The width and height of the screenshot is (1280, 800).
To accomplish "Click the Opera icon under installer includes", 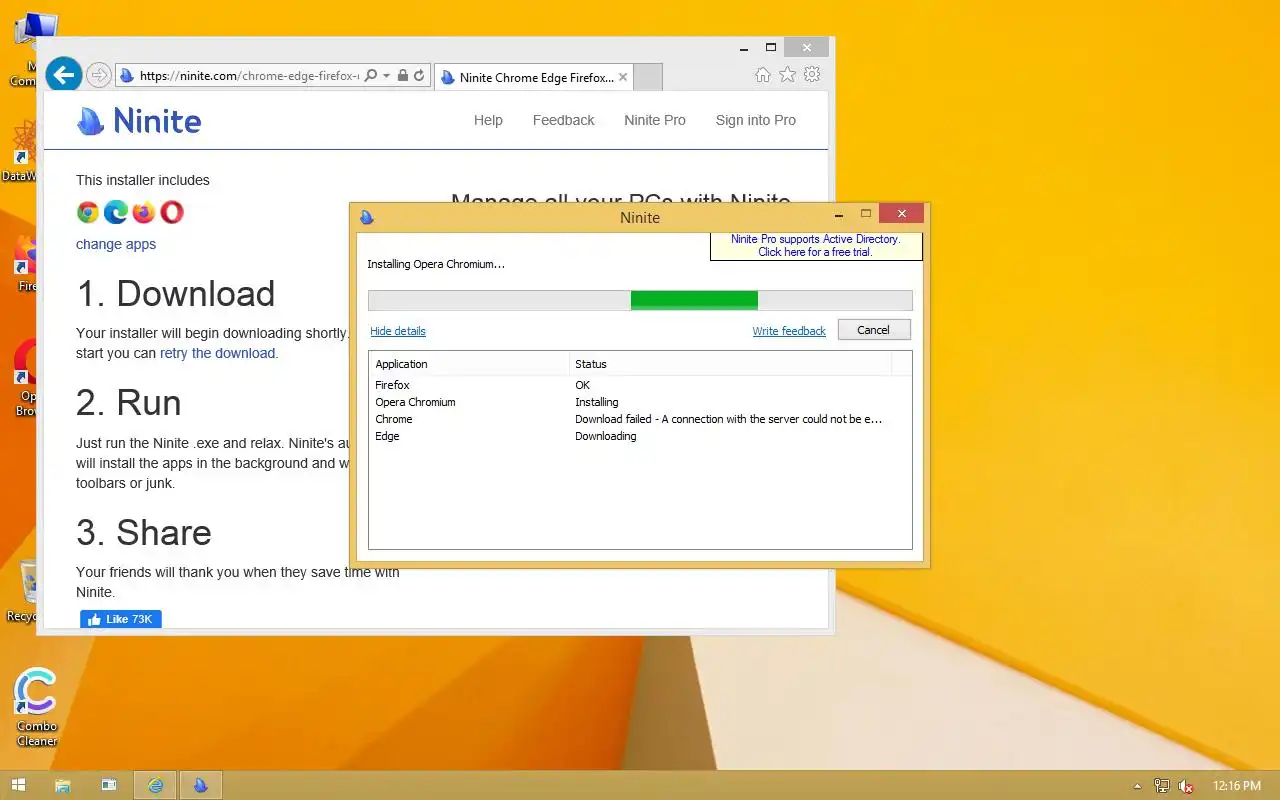I will coord(172,212).
